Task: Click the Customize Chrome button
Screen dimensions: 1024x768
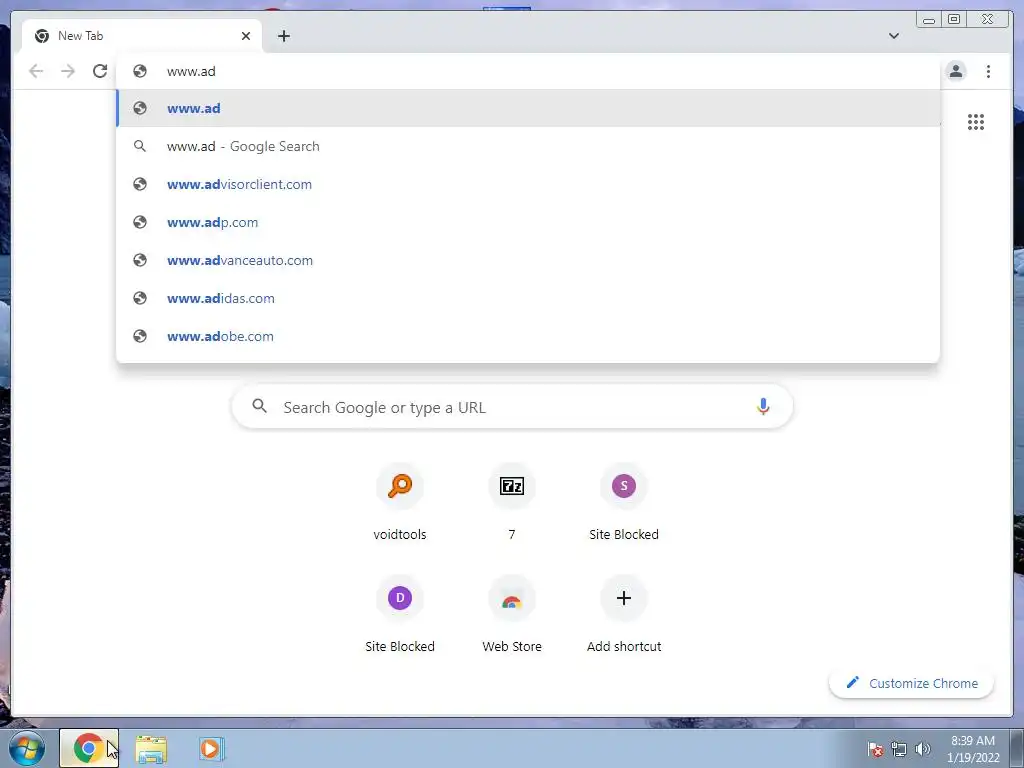Action: pyautogui.click(x=911, y=683)
